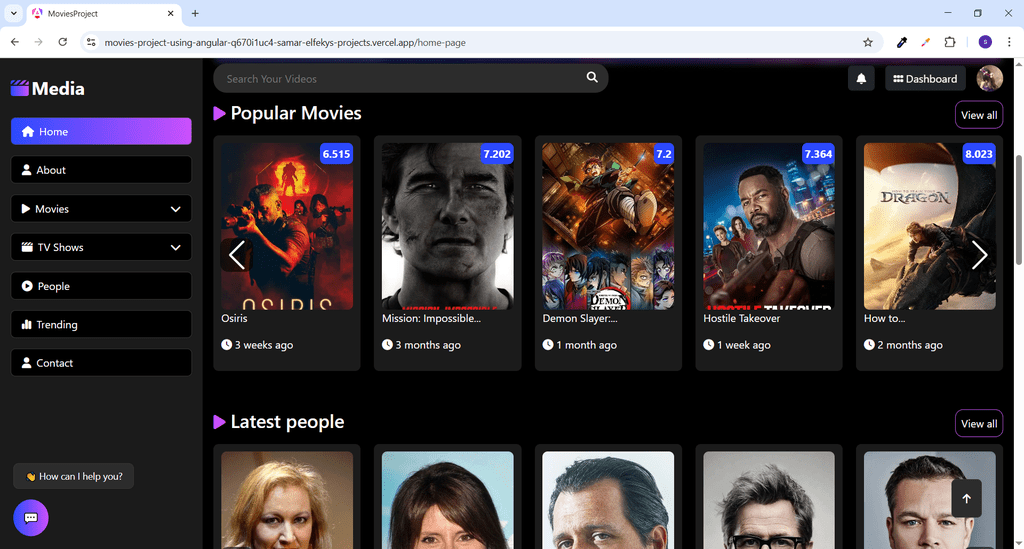
Task: Open the browser extensions puzzle icon
Action: (950, 42)
